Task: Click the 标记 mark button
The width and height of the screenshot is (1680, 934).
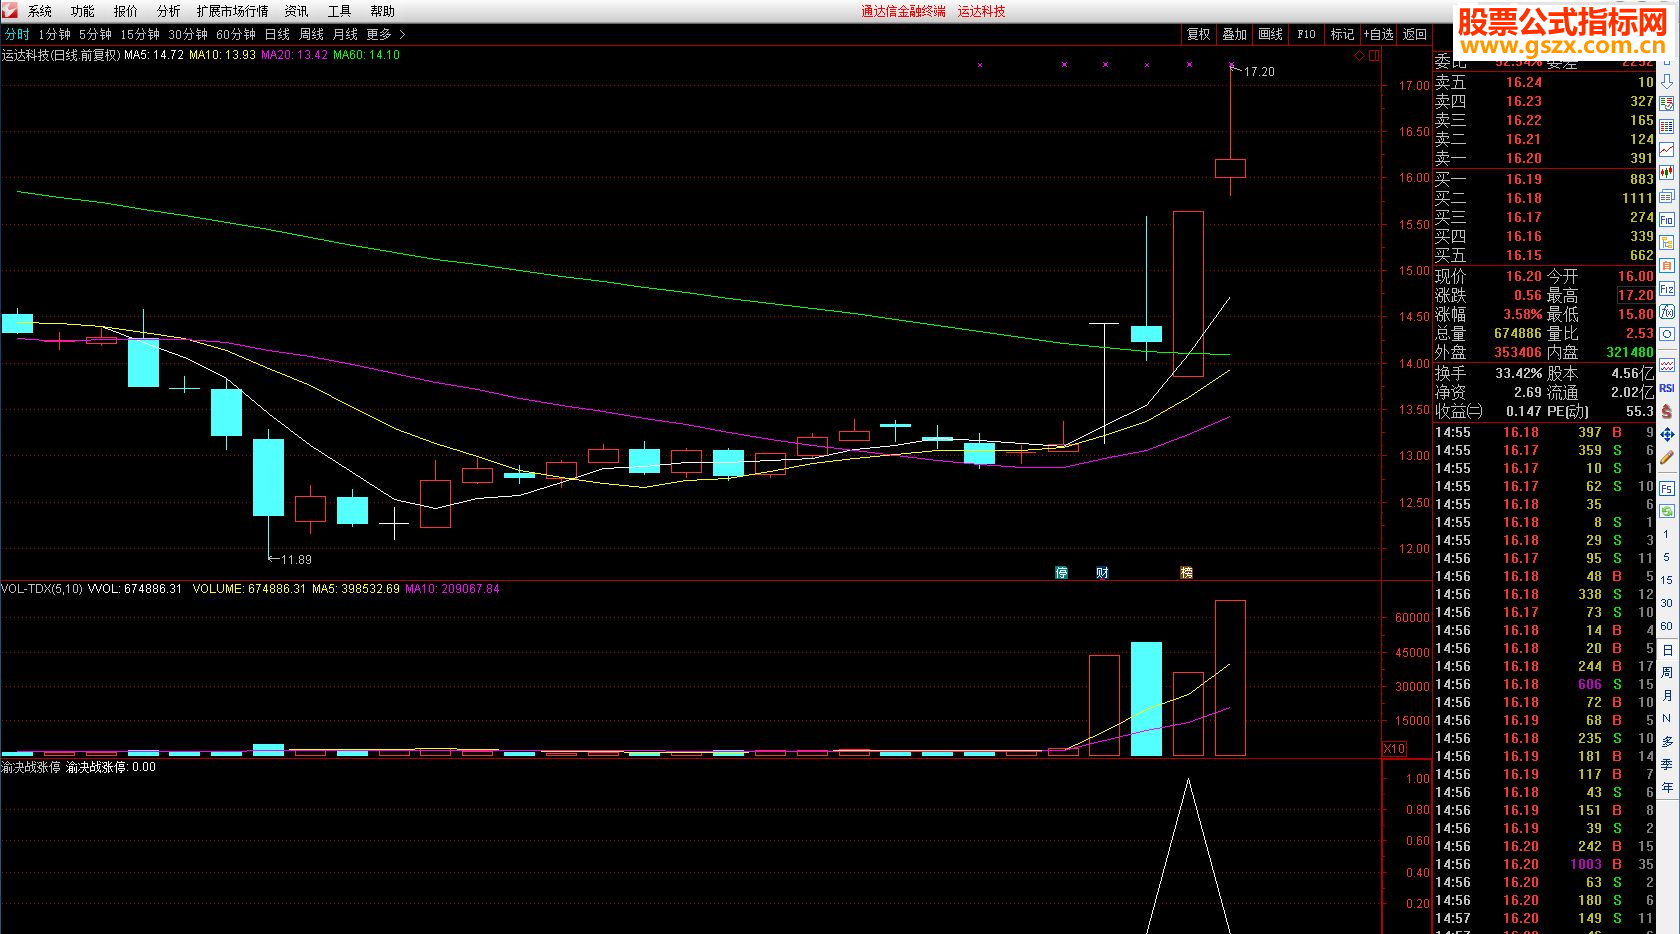Action: tap(1342, 34)
